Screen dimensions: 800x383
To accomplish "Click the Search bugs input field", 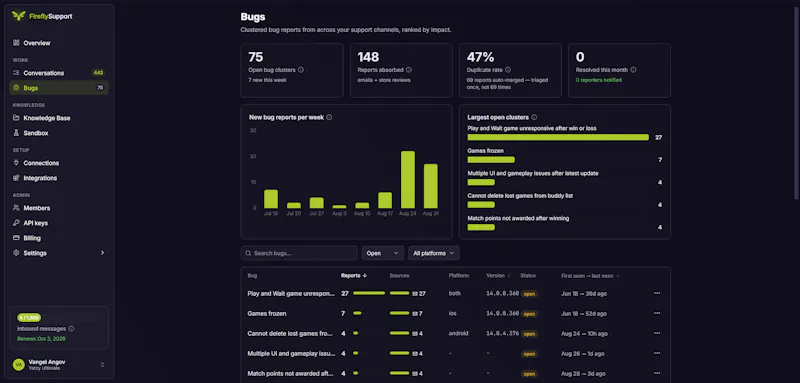I will point(299,253).
